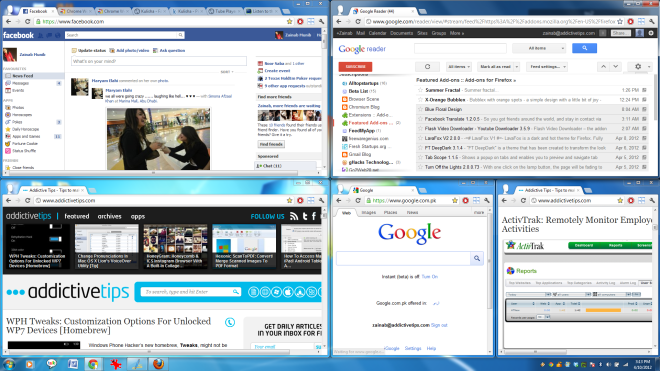The height and width of the screenshot is (371, 660).
Task: Open Calendar in Google top bar
Action: (x=377, y=33)
